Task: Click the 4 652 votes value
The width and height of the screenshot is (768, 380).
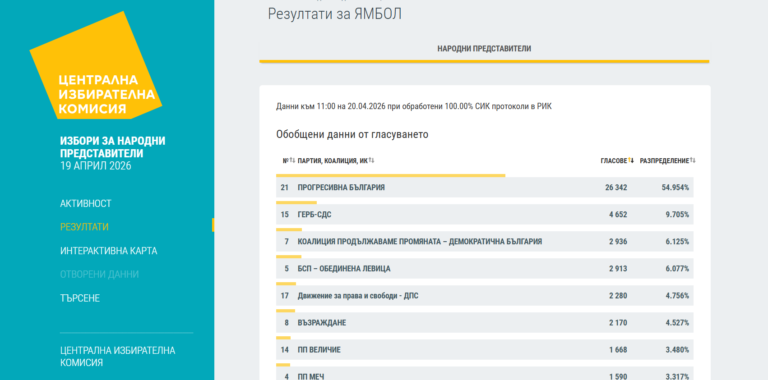Action: (x=618, y=214)
